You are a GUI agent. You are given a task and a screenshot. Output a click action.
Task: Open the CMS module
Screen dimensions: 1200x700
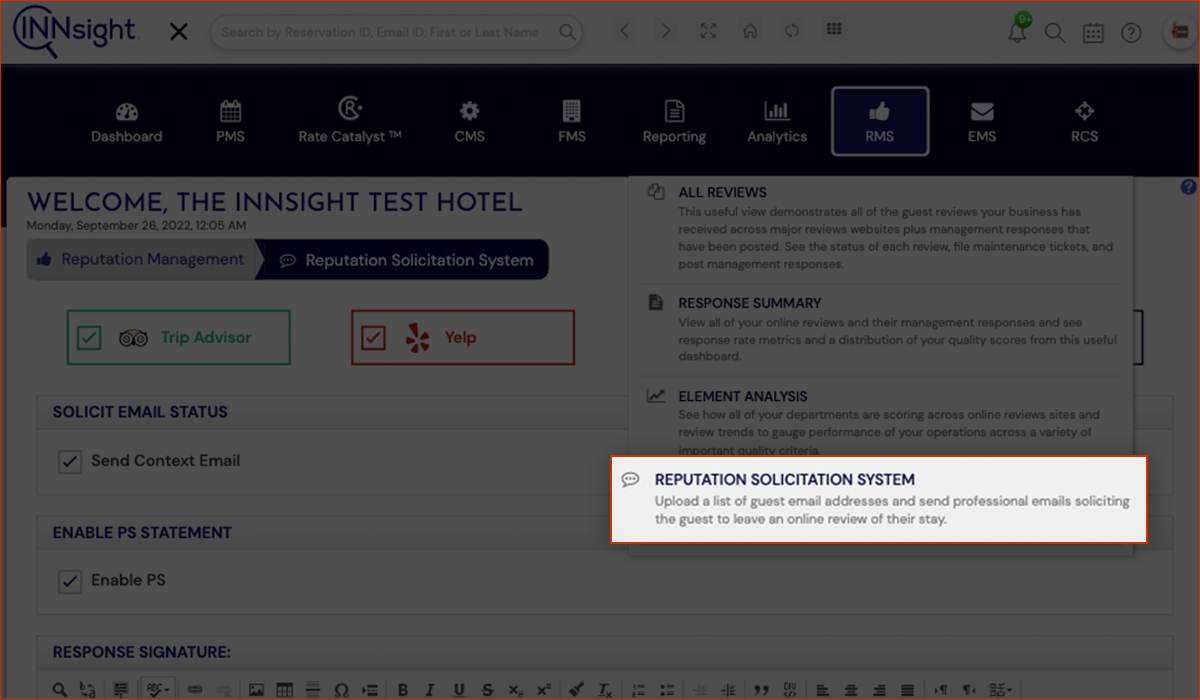[469, 122]
